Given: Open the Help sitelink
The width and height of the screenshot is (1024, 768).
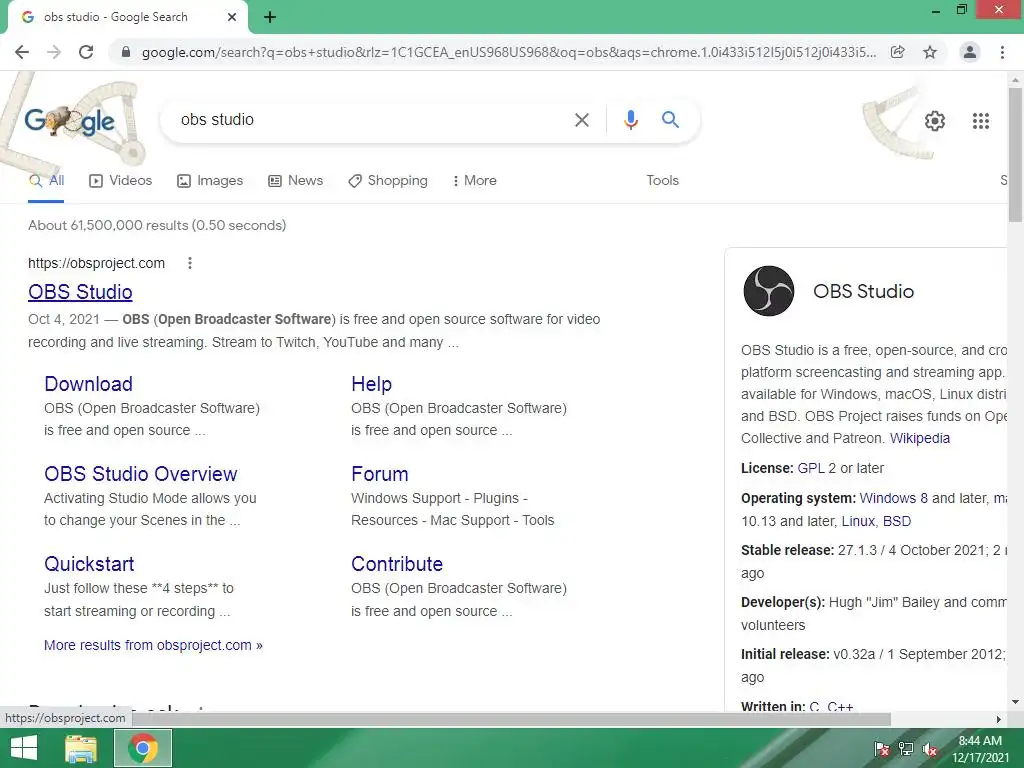Looking at the screenshot, I should 372,384.
